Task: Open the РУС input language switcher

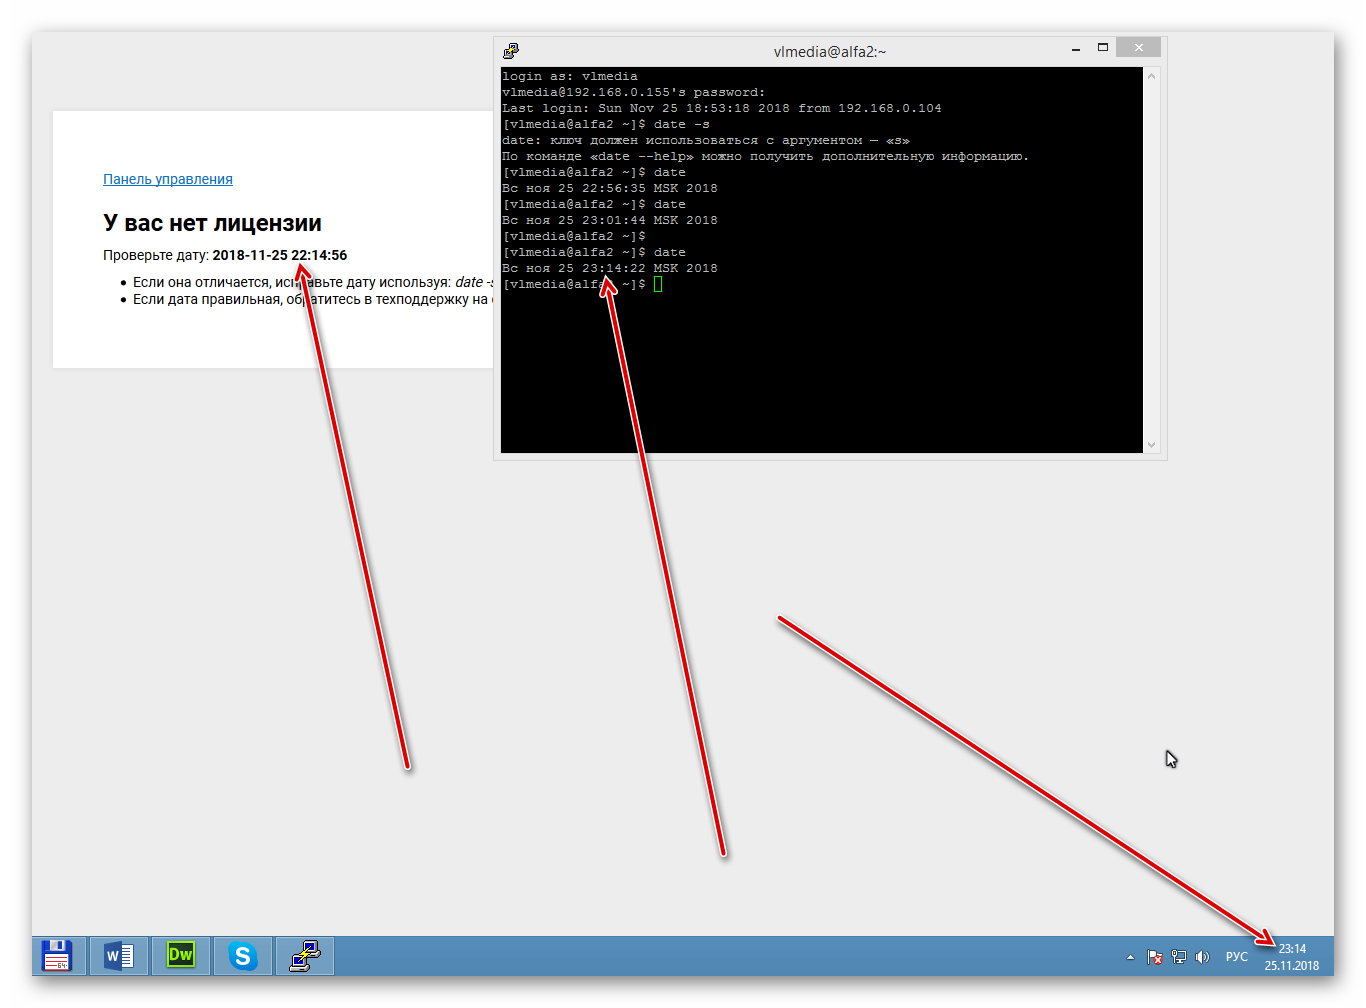Action: click(x=1237, y=957)
